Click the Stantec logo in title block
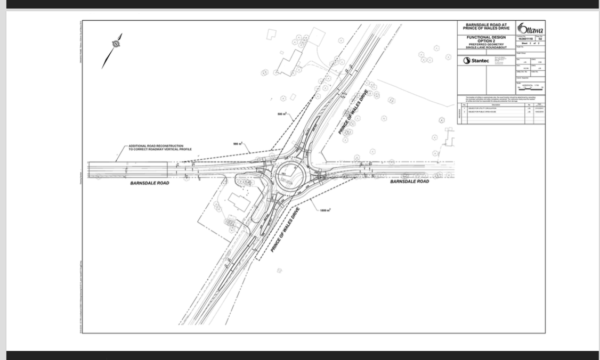Image resolution: width=600 pixels, height=360 pixels. (x=476, y=60)
